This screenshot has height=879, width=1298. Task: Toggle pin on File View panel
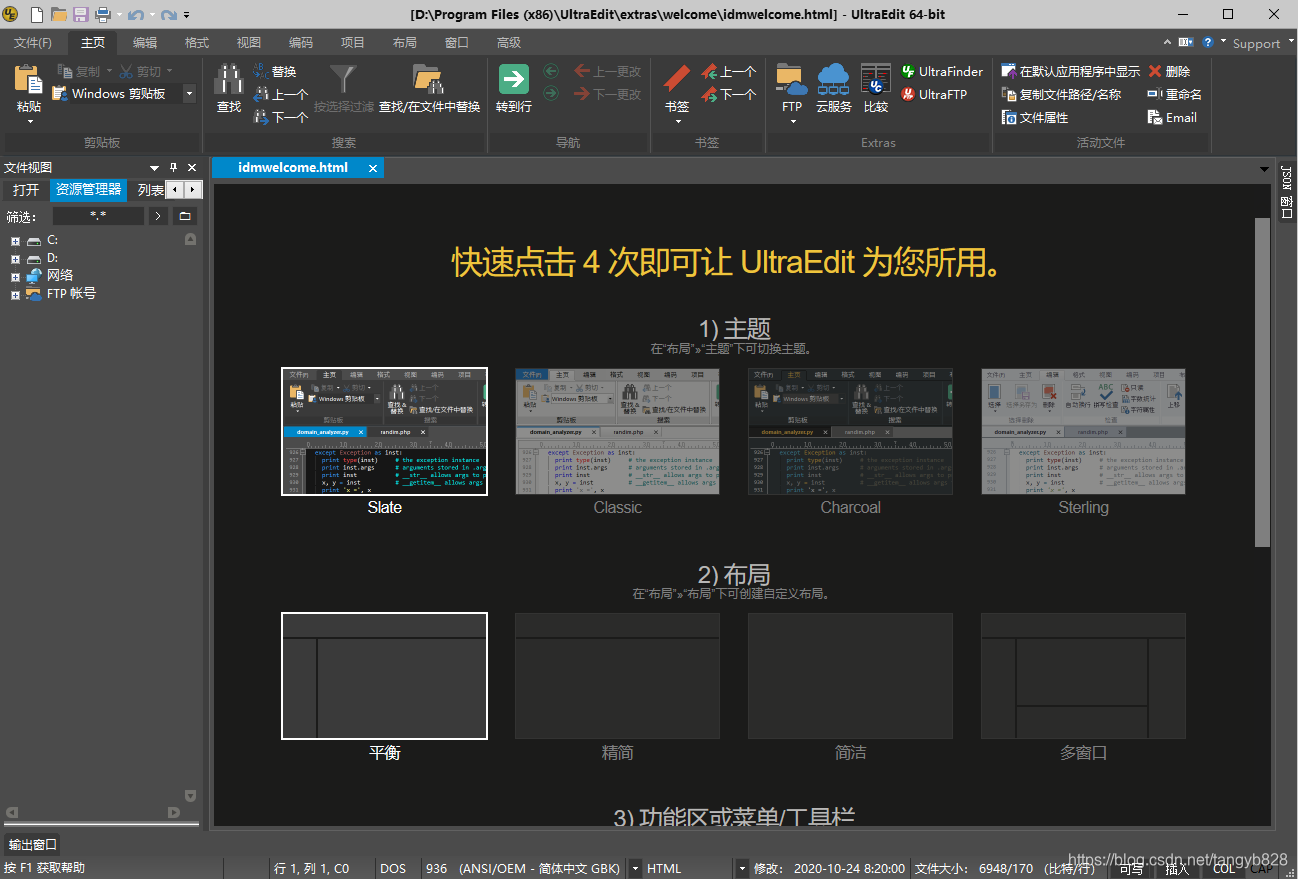[x=173, y=167]
